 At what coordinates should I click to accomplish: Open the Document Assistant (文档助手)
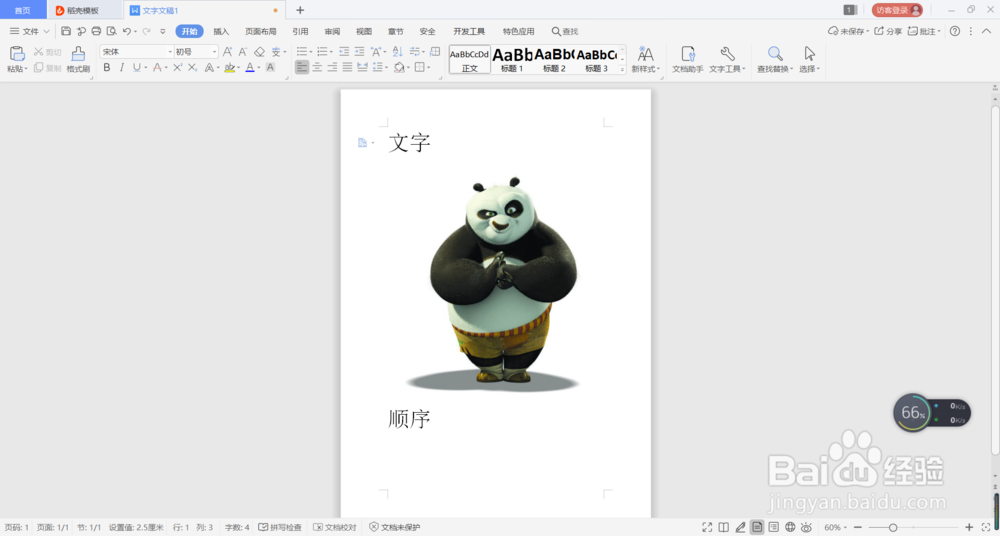(x=688, y=59)
